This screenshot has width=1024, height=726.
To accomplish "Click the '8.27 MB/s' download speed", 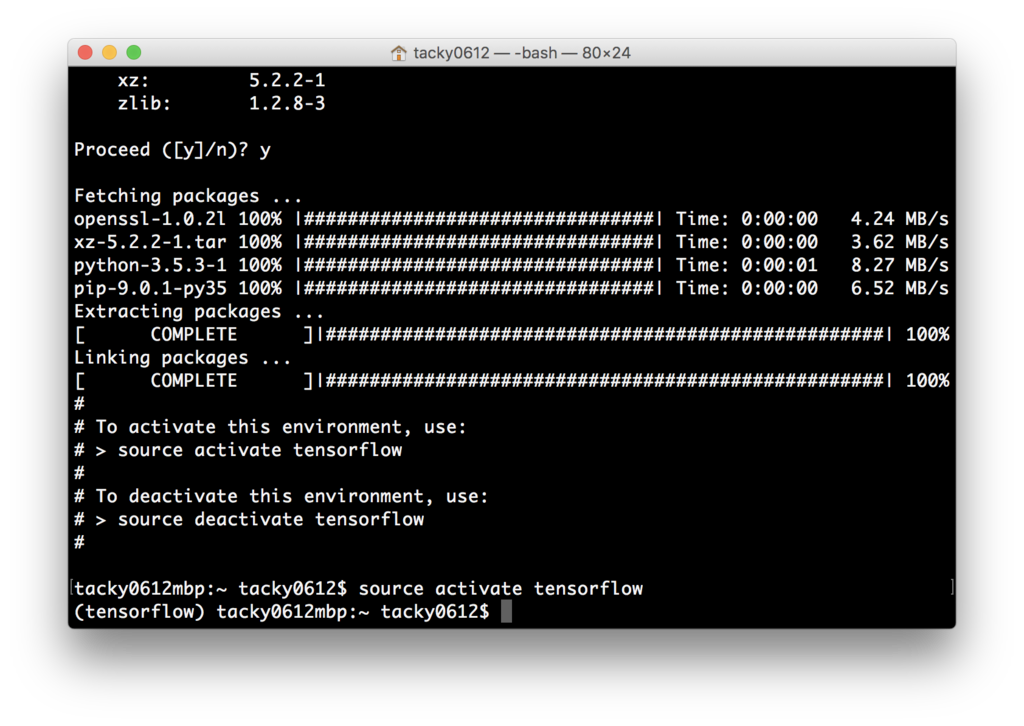I will pos(899,265).
